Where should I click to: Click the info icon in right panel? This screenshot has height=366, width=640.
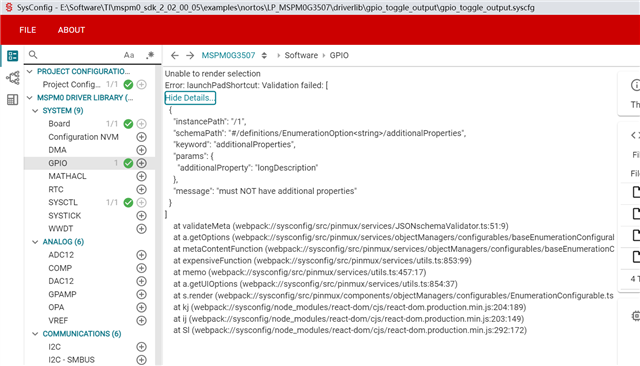636,85
